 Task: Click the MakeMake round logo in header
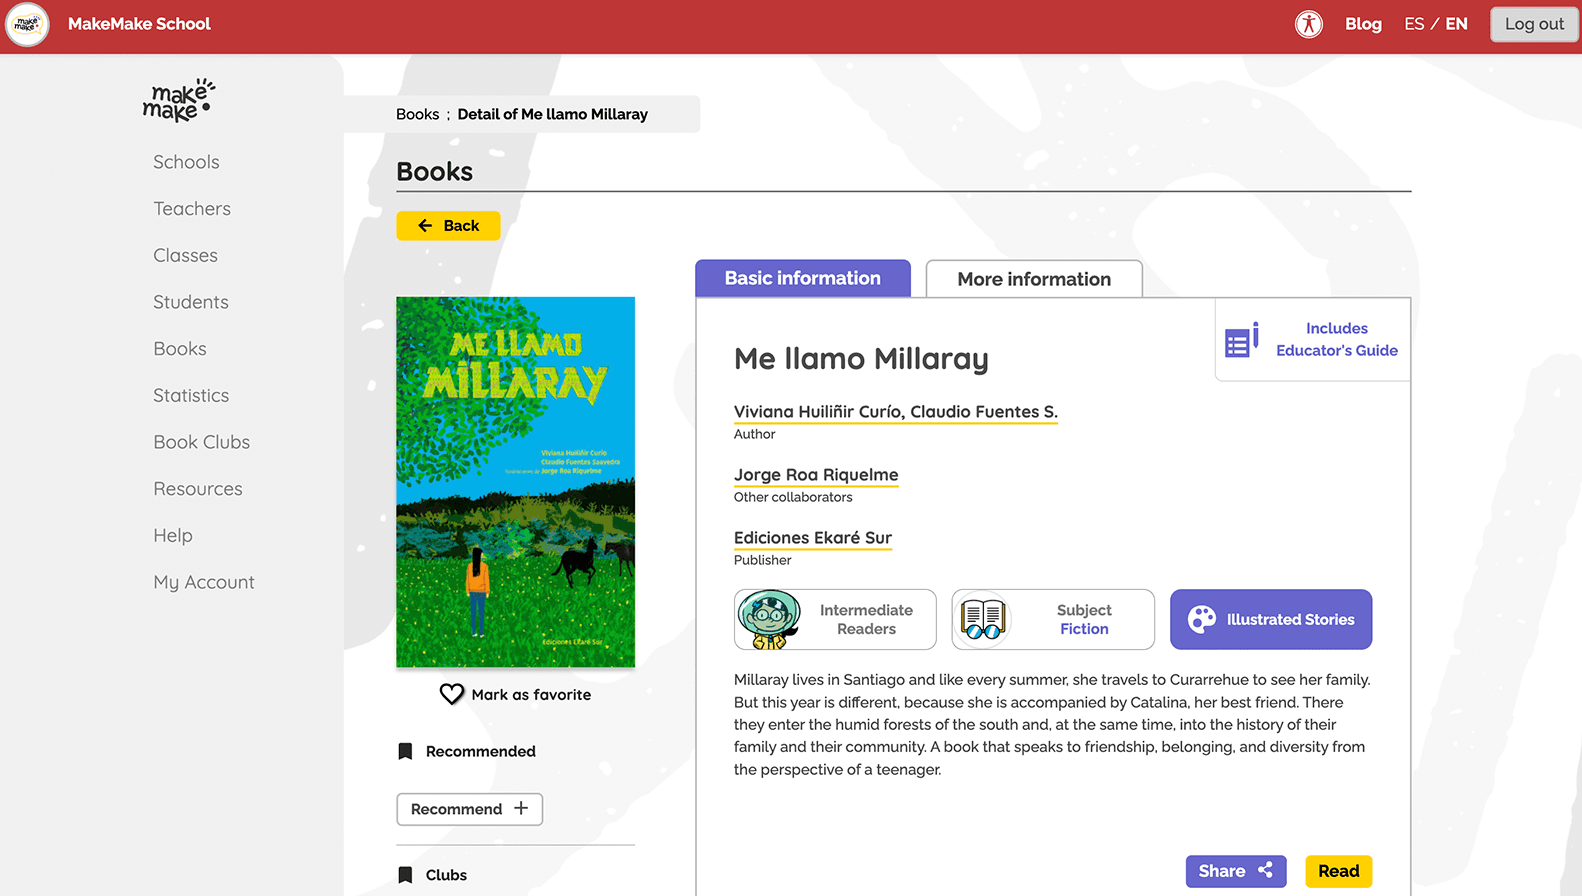(27, 24)
